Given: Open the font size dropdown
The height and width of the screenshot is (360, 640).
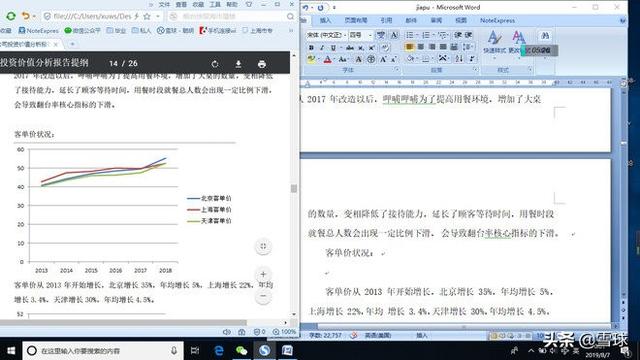Looking at the screenshot, I should (x=370, y=36).
